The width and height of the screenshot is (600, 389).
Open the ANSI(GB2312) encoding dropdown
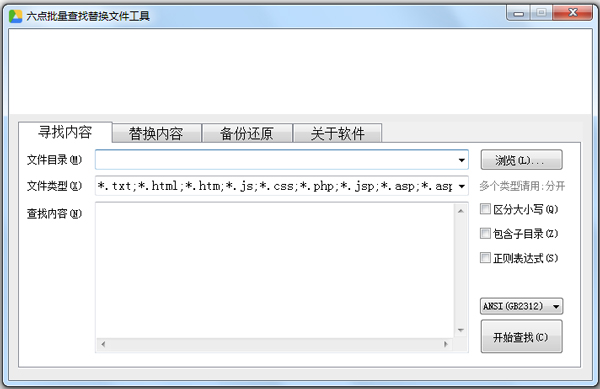coord(522,306)
